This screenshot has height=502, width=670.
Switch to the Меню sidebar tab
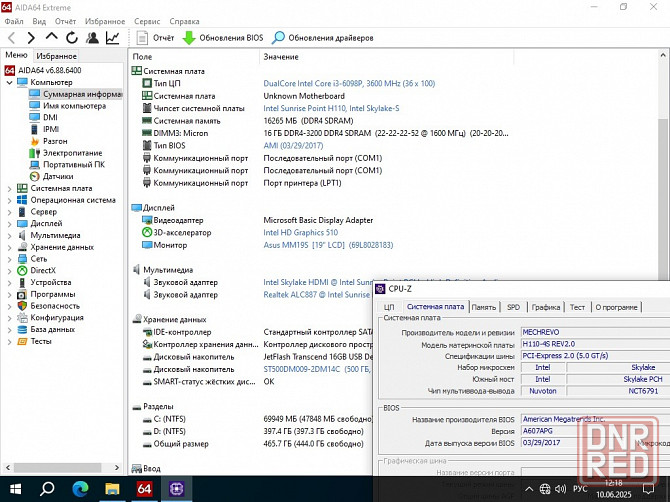point(16,55)
